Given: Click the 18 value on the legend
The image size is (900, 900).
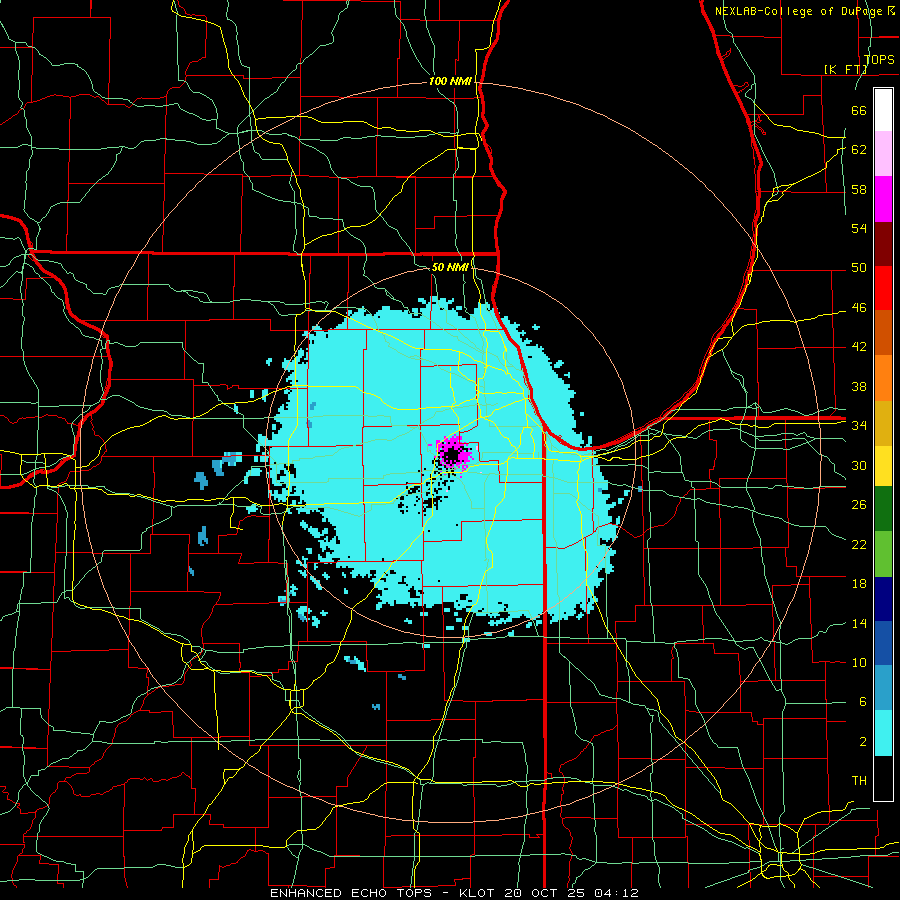Looking at the screenshot, I should (859, 584).
